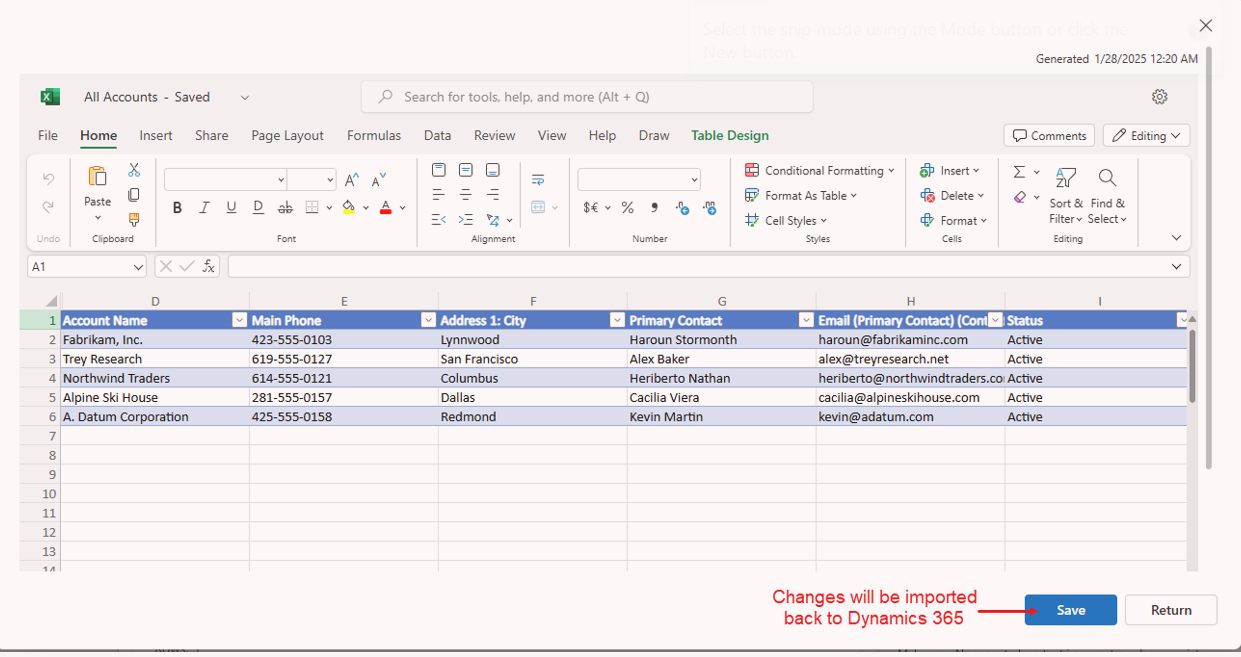
Task: Select the Cut icon in Clipboard group
Action: (x=135, y=170)
